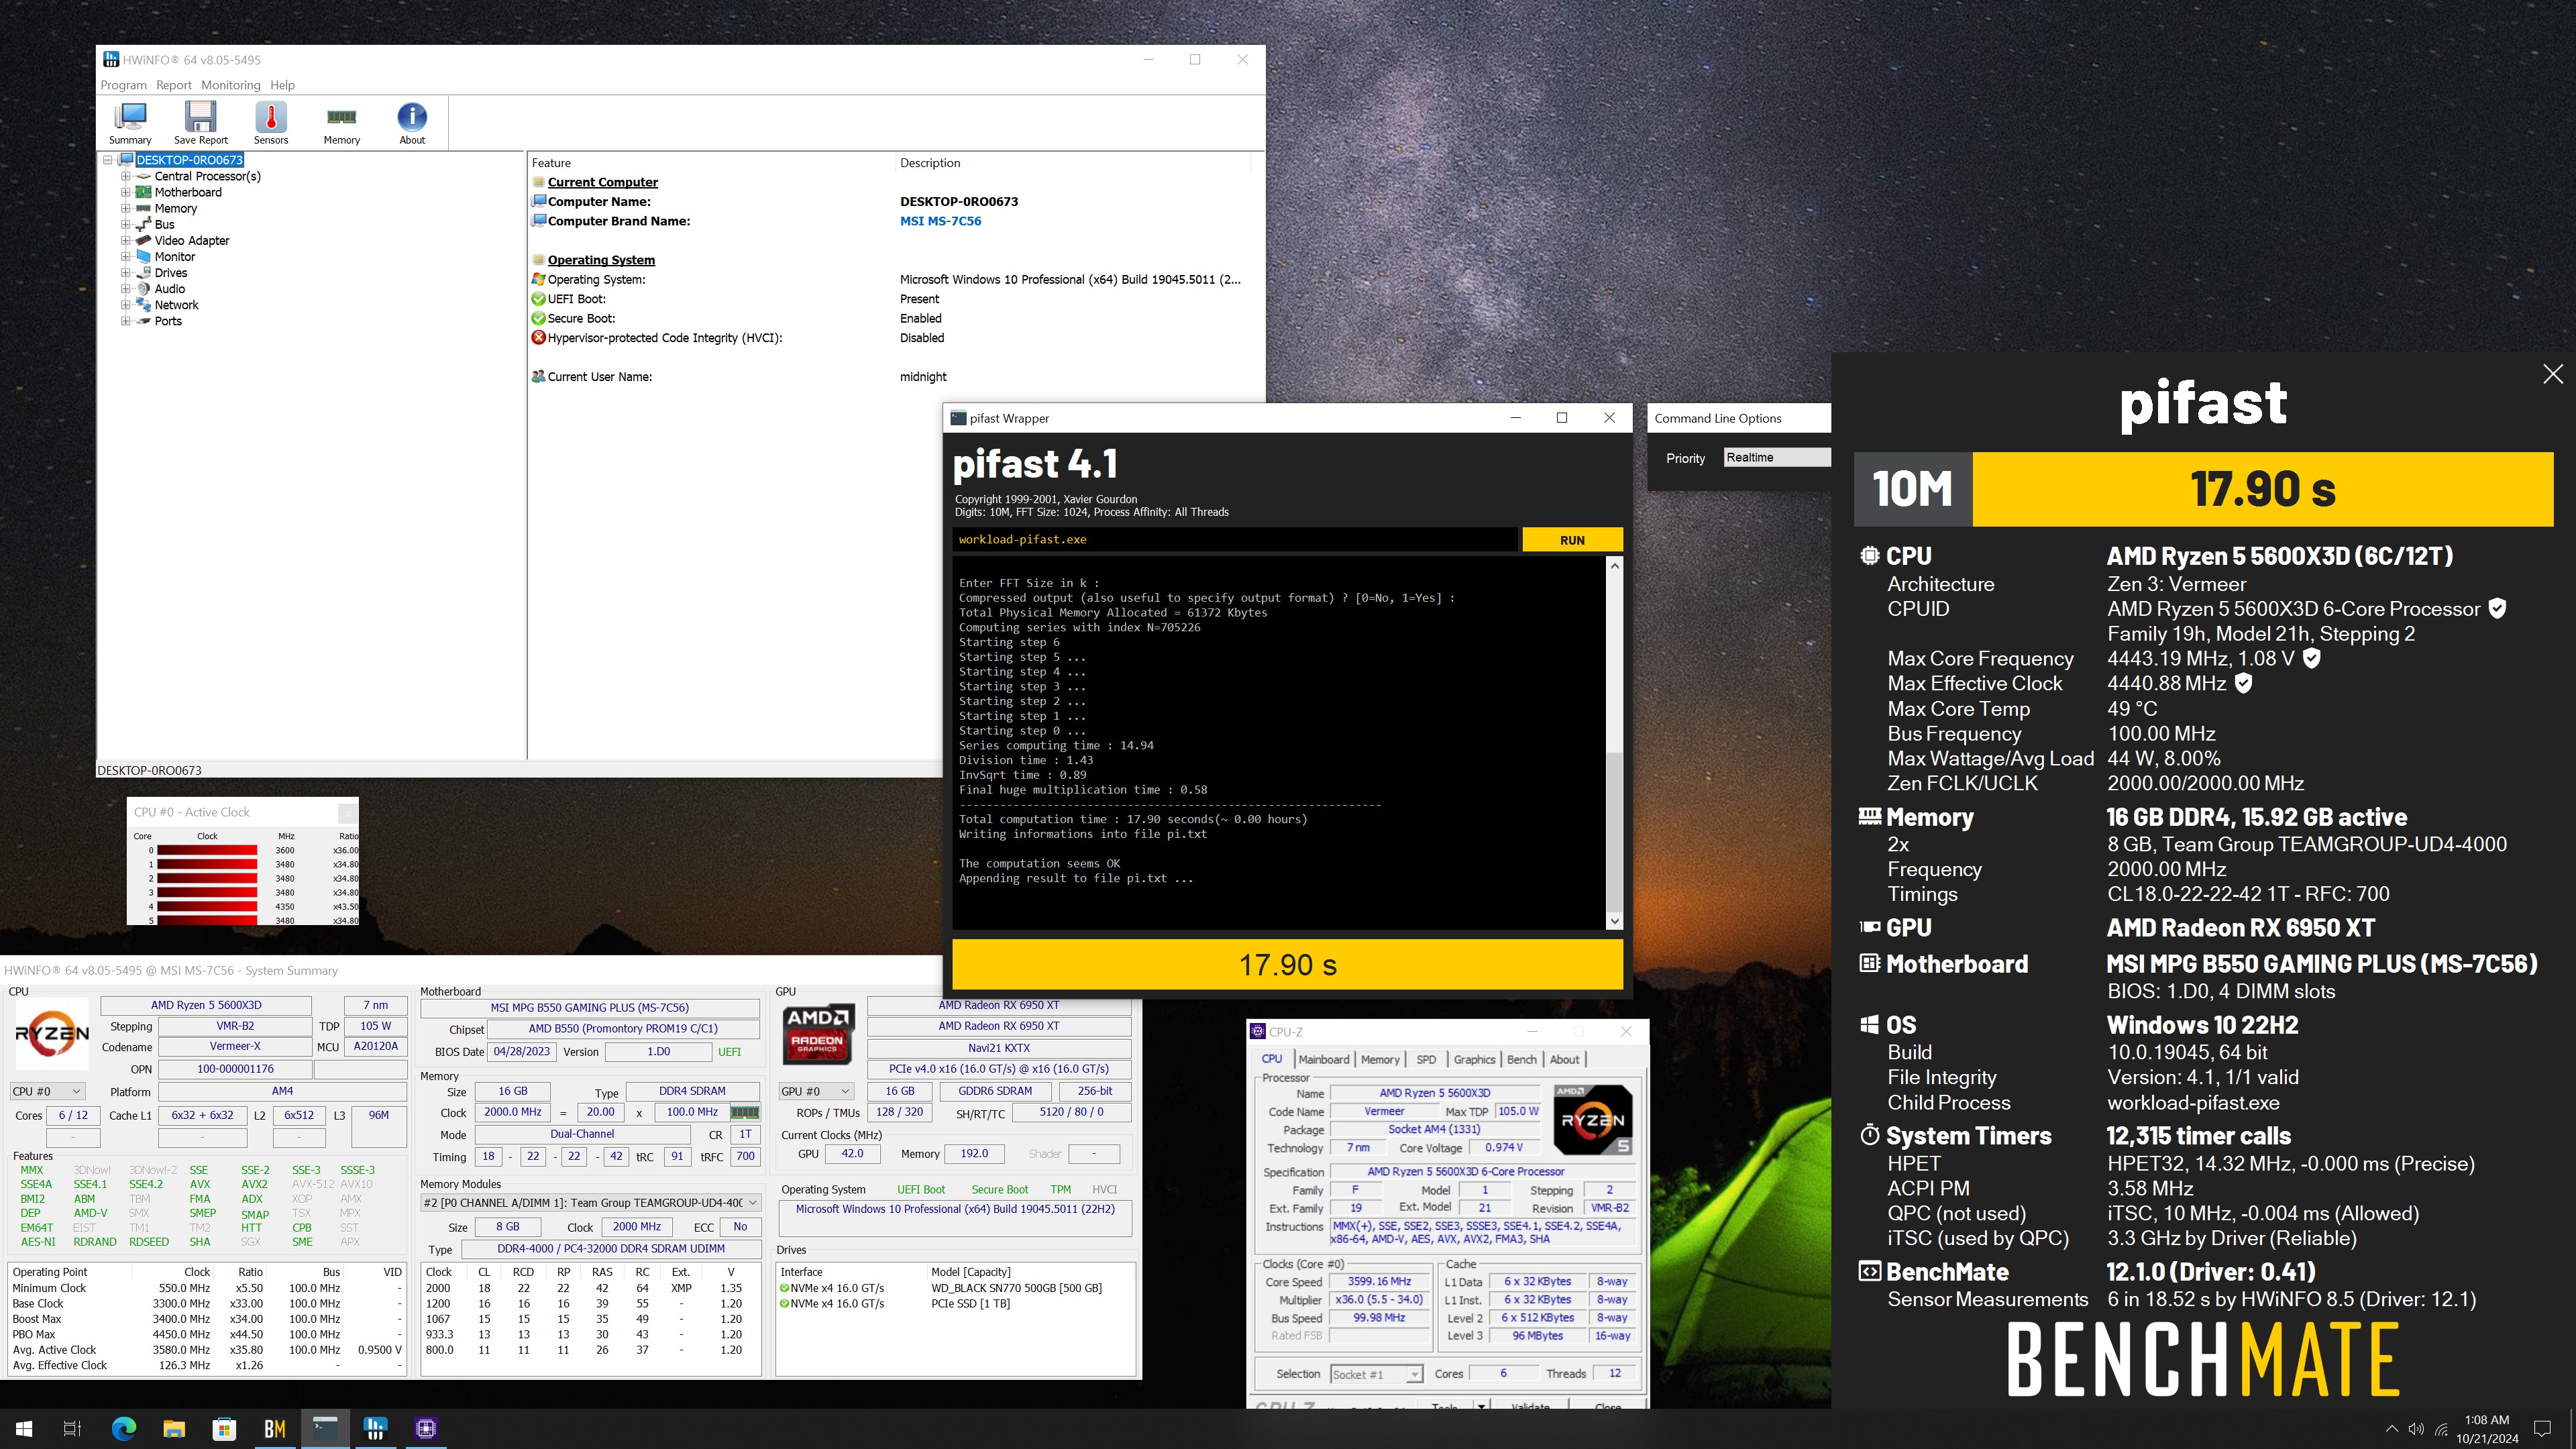Click the core 0 clock bar in Active Clock
This screenshot has width=2576, height=1449.
pyautogui.click(x=207, y=850)
